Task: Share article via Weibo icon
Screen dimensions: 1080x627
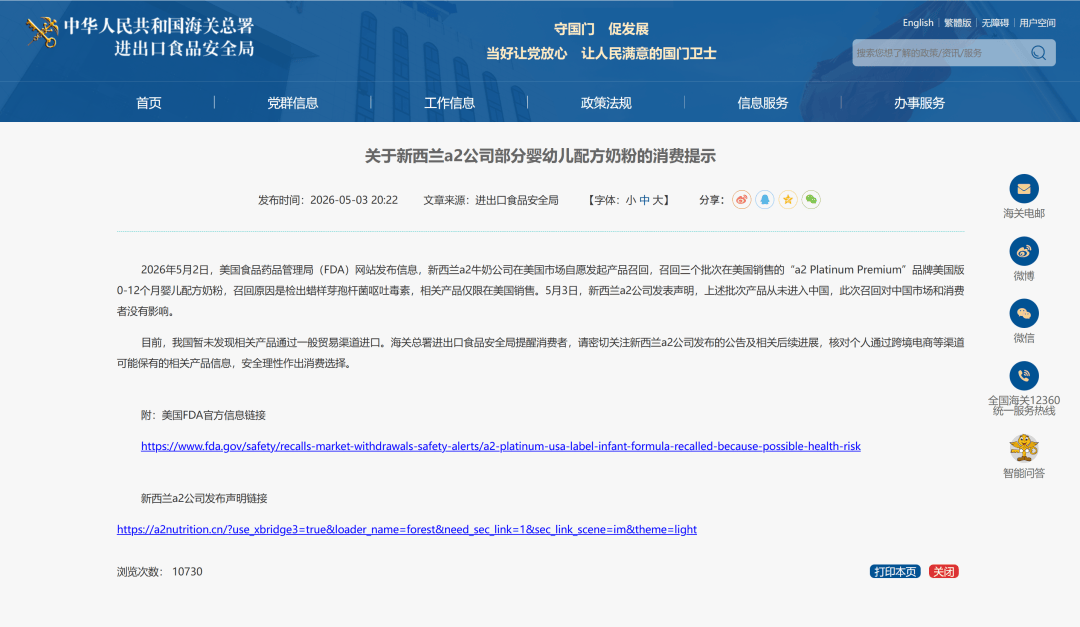Action: point(742,200)
